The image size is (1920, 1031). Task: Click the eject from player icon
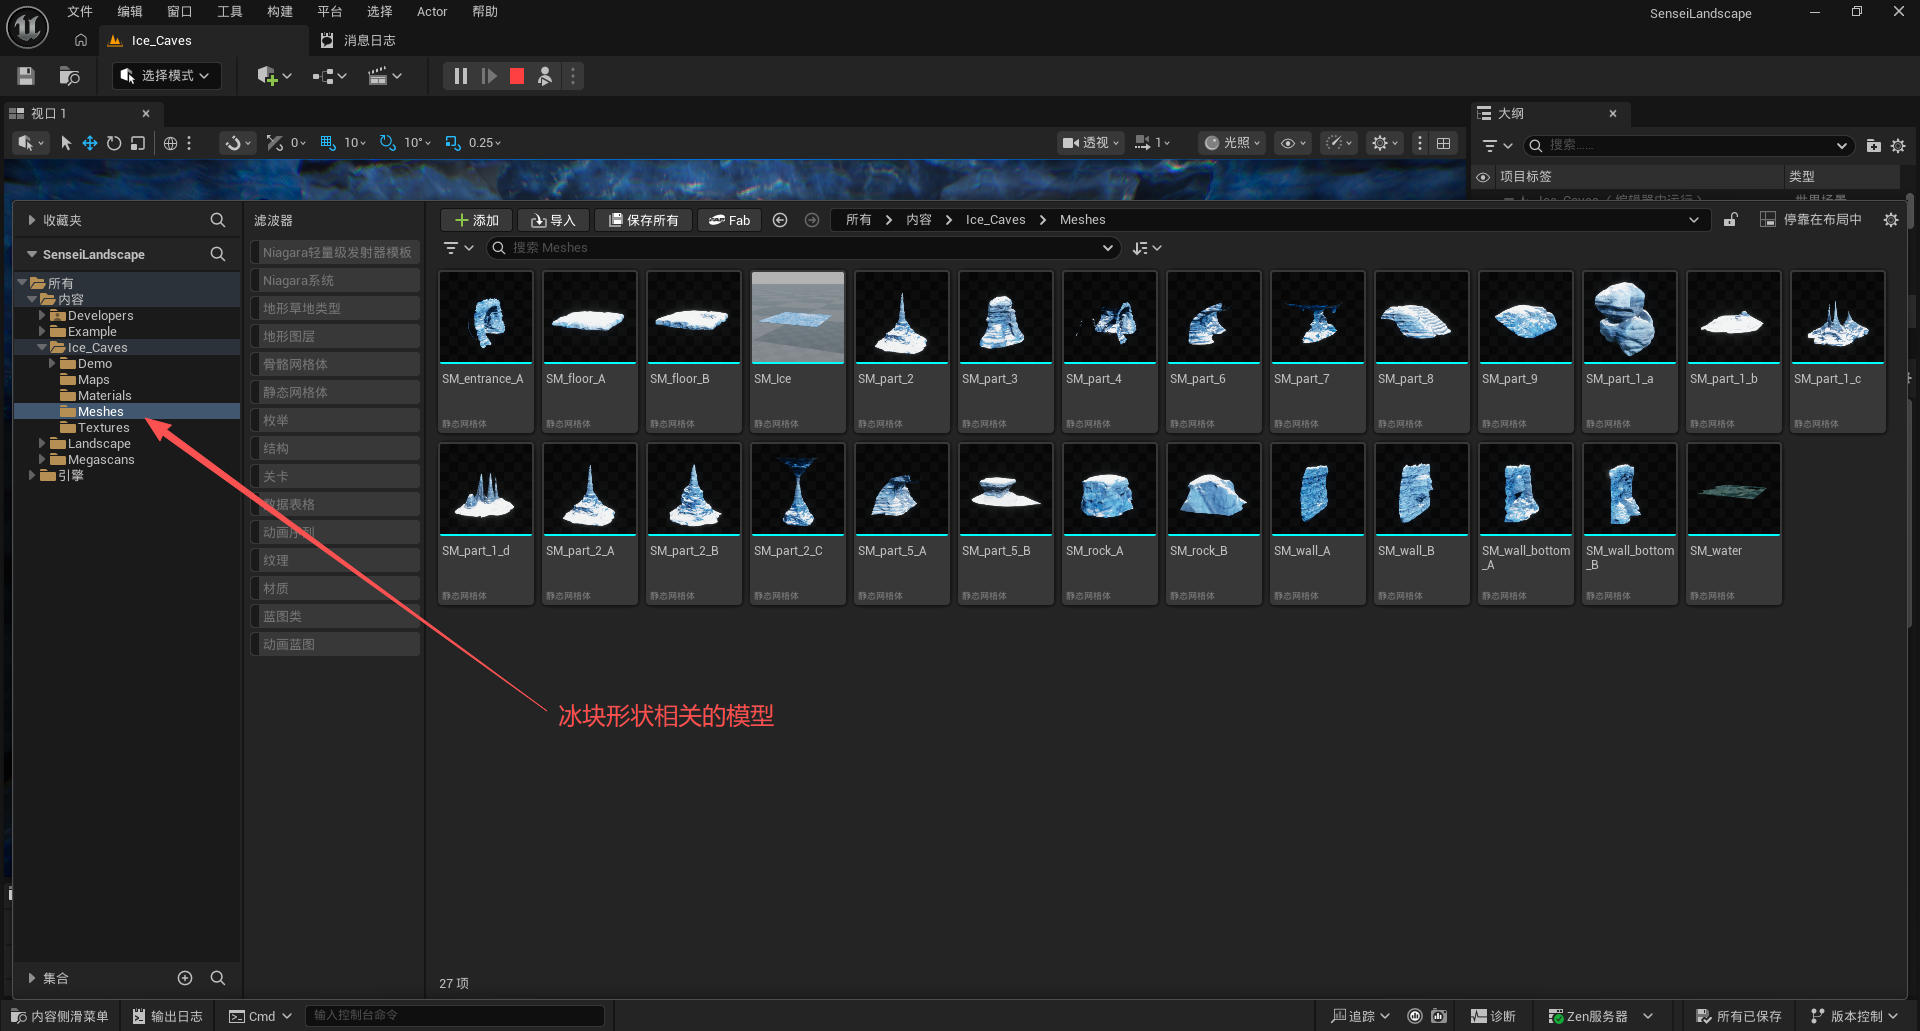pyautogui.click(x=545, y=76)
